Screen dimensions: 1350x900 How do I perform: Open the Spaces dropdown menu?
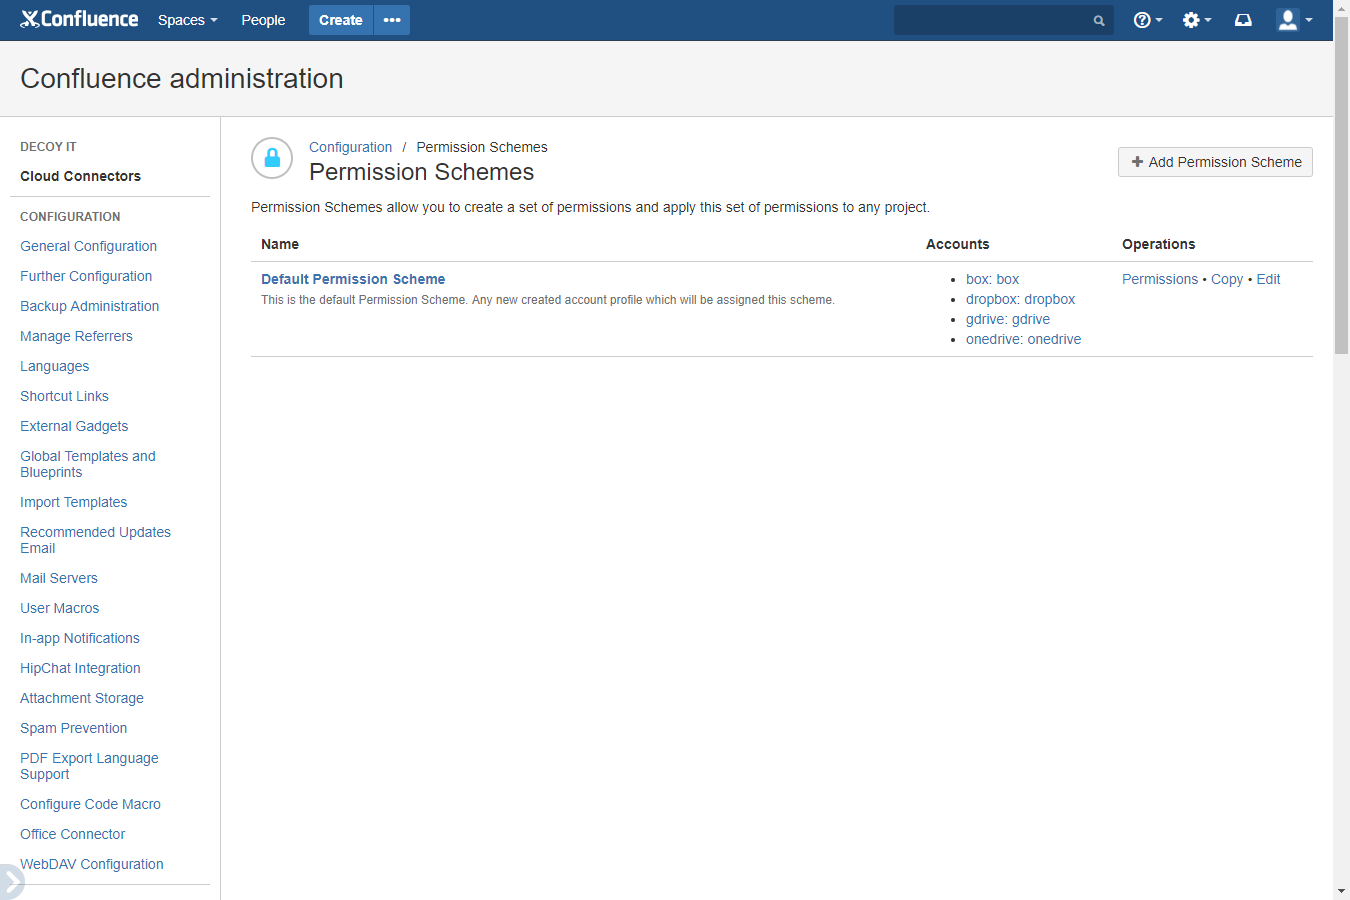[x=187, y=20]
